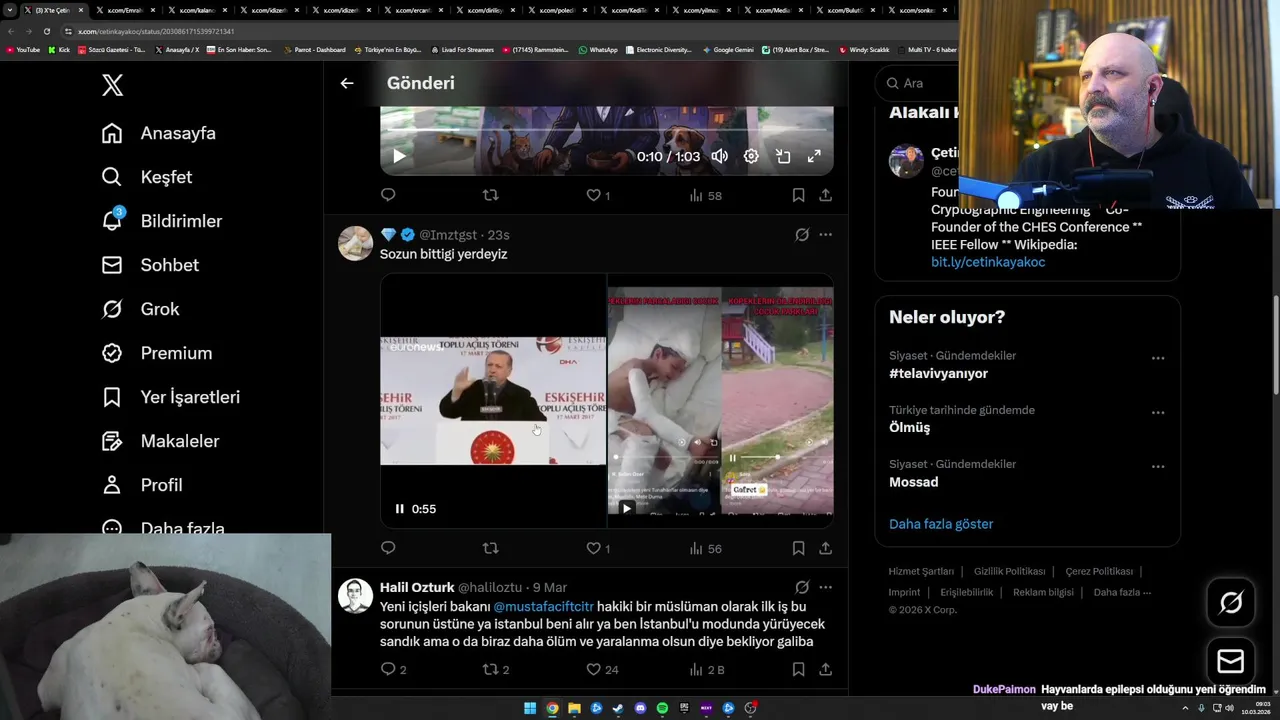Viewport: 1280px width, 720px height.
Task: Open more options on @Imztgst post
Action: [x=825, y=235]
